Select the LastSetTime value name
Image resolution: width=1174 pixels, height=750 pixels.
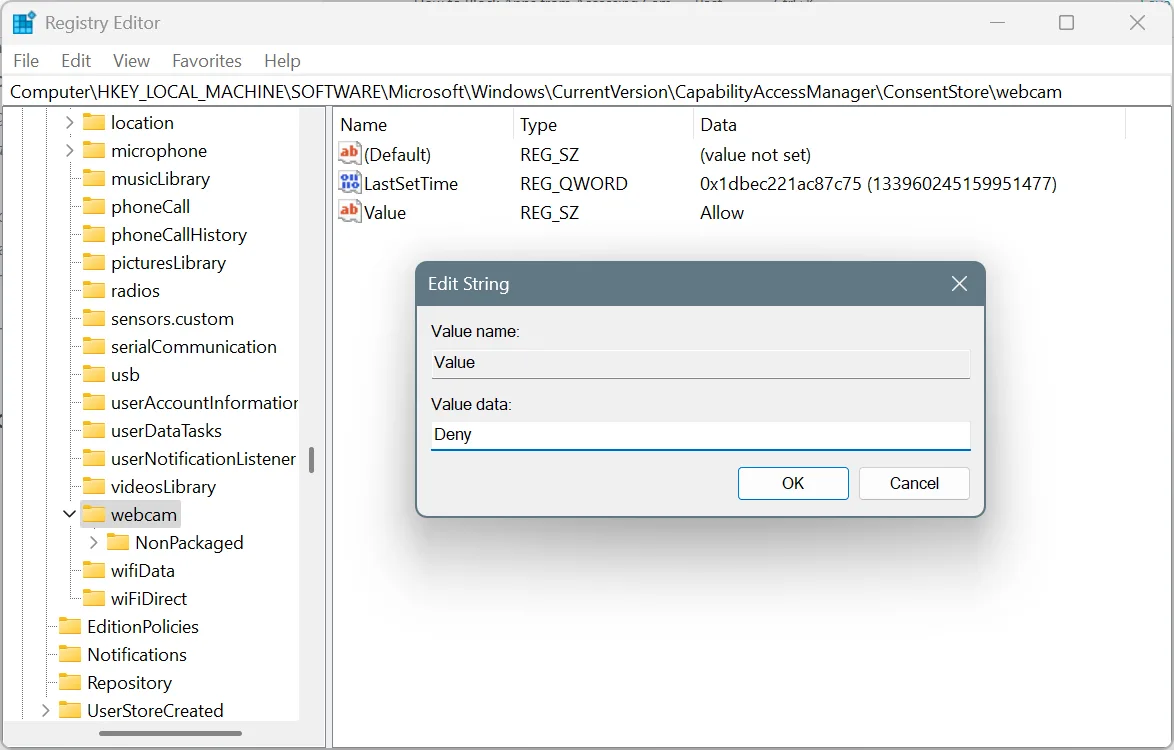410,183
